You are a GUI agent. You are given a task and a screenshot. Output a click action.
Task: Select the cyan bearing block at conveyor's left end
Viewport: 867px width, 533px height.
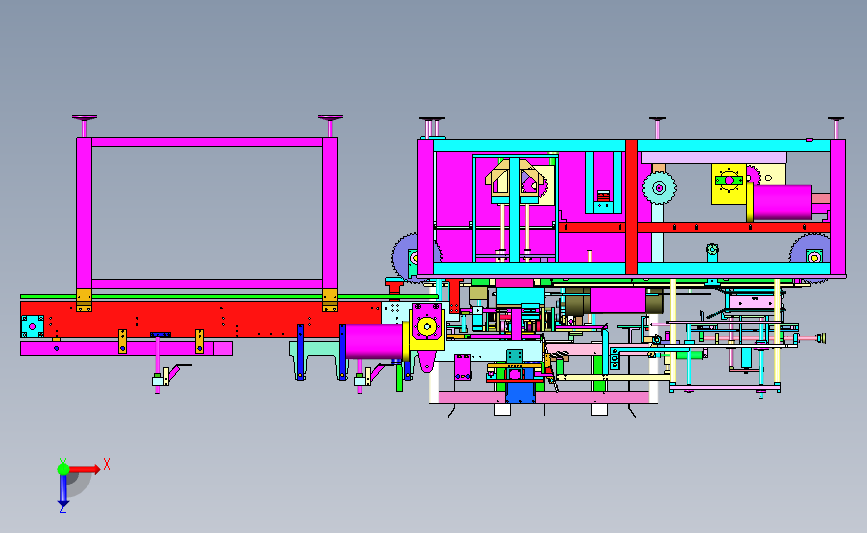[x=32, y=326]
